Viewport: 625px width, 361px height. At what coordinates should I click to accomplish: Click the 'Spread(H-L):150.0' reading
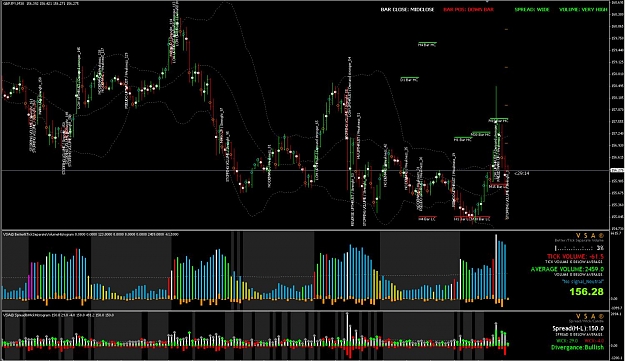pos(578,328)
